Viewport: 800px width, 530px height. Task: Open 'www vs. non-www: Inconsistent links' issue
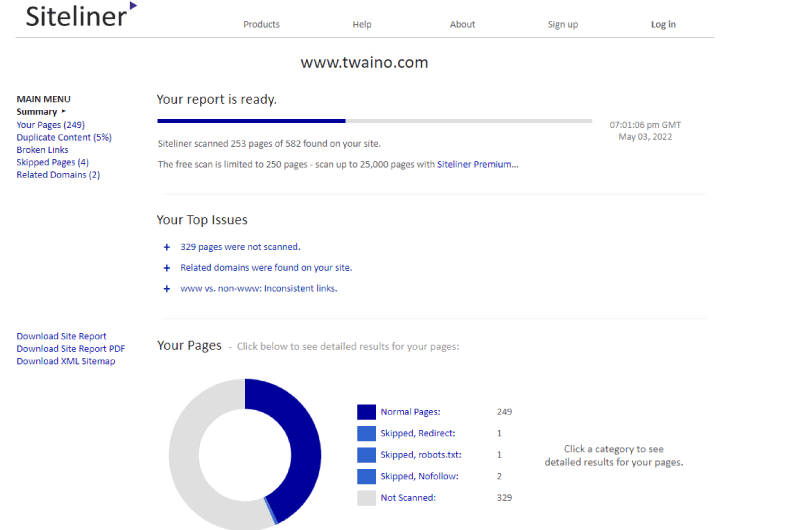pos(259,288)
